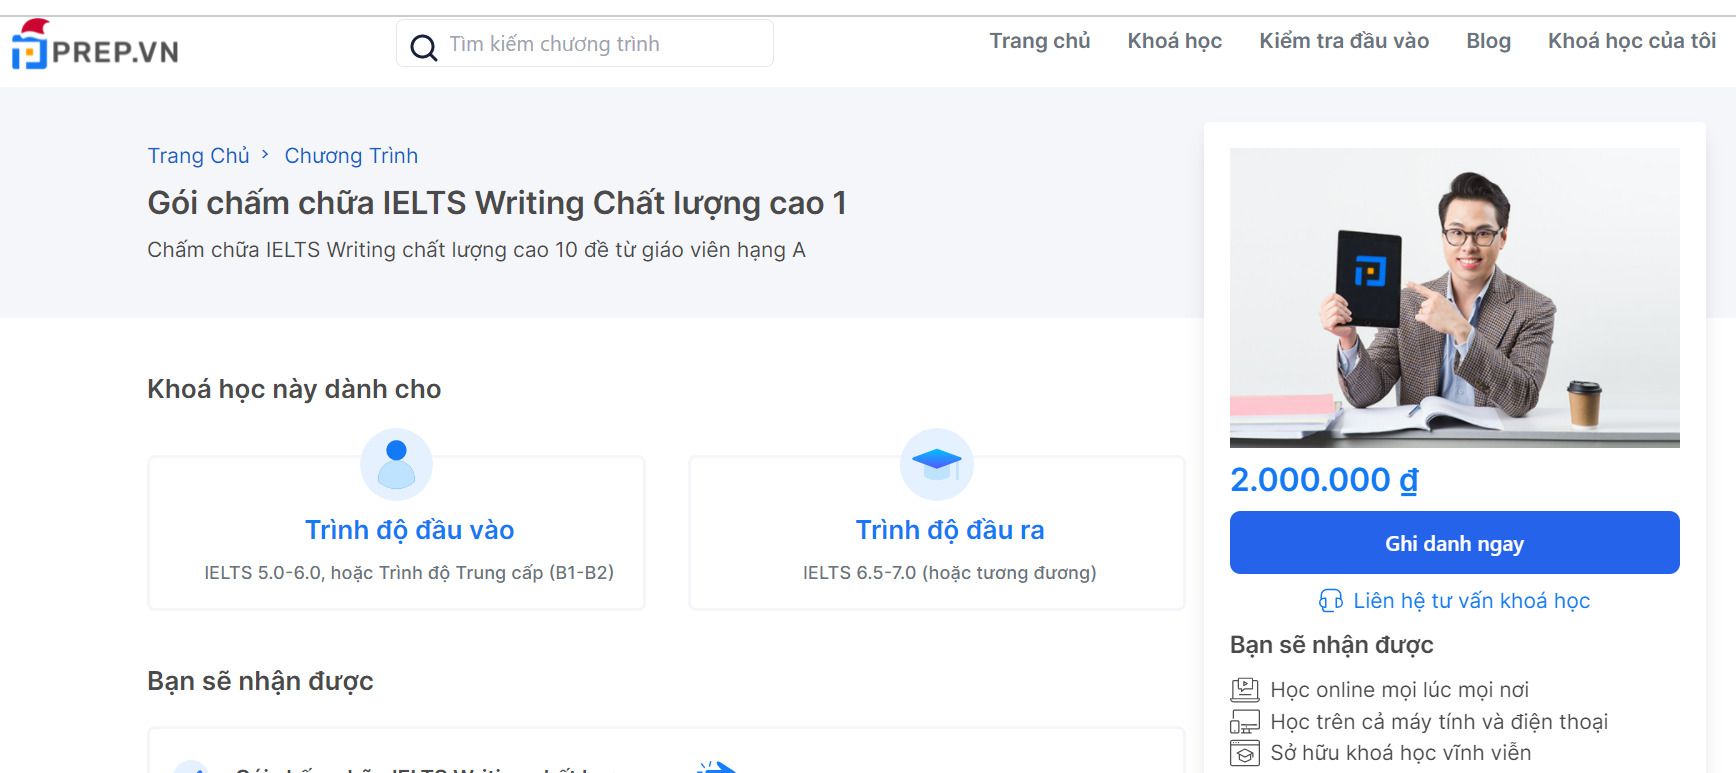Click the subtitle about 10 đề từ giáo viên hạng A
Screen dimensions: 1736x773
[476, 250]
